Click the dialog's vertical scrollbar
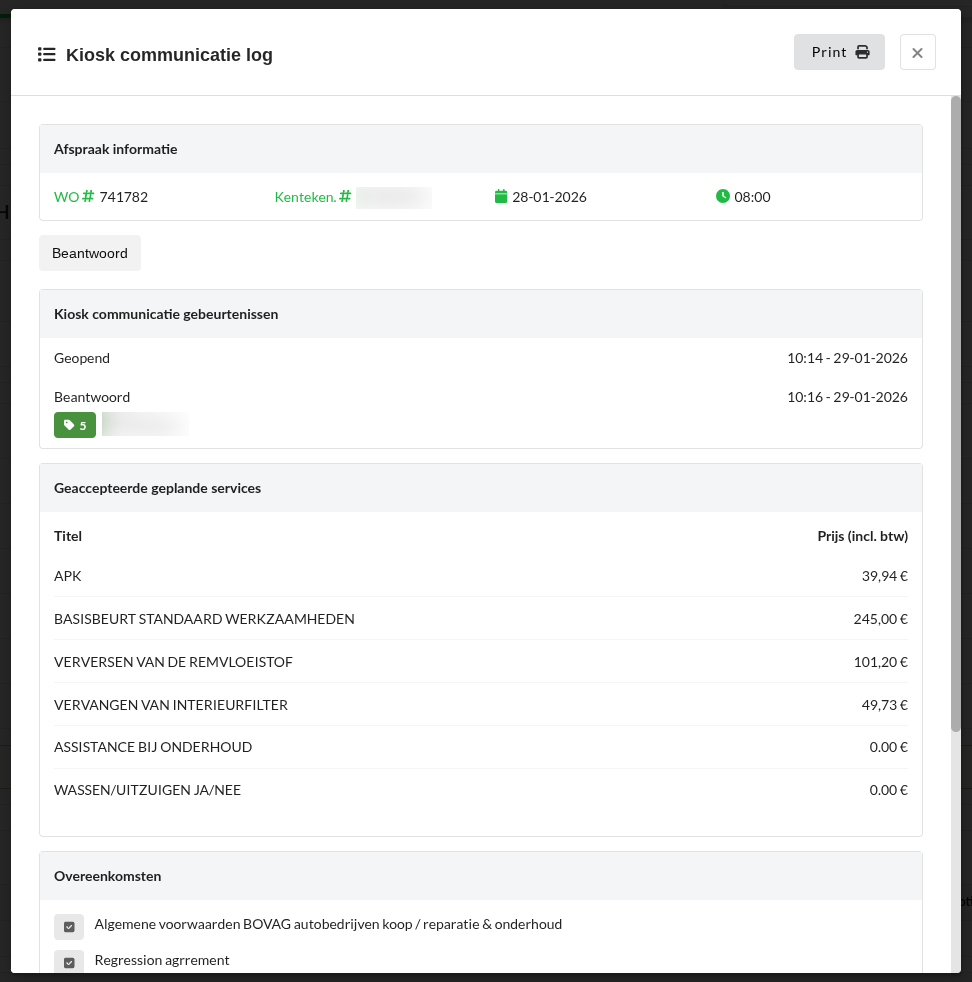The width and height of the screenshot is (972, 982). pos(956,400)
